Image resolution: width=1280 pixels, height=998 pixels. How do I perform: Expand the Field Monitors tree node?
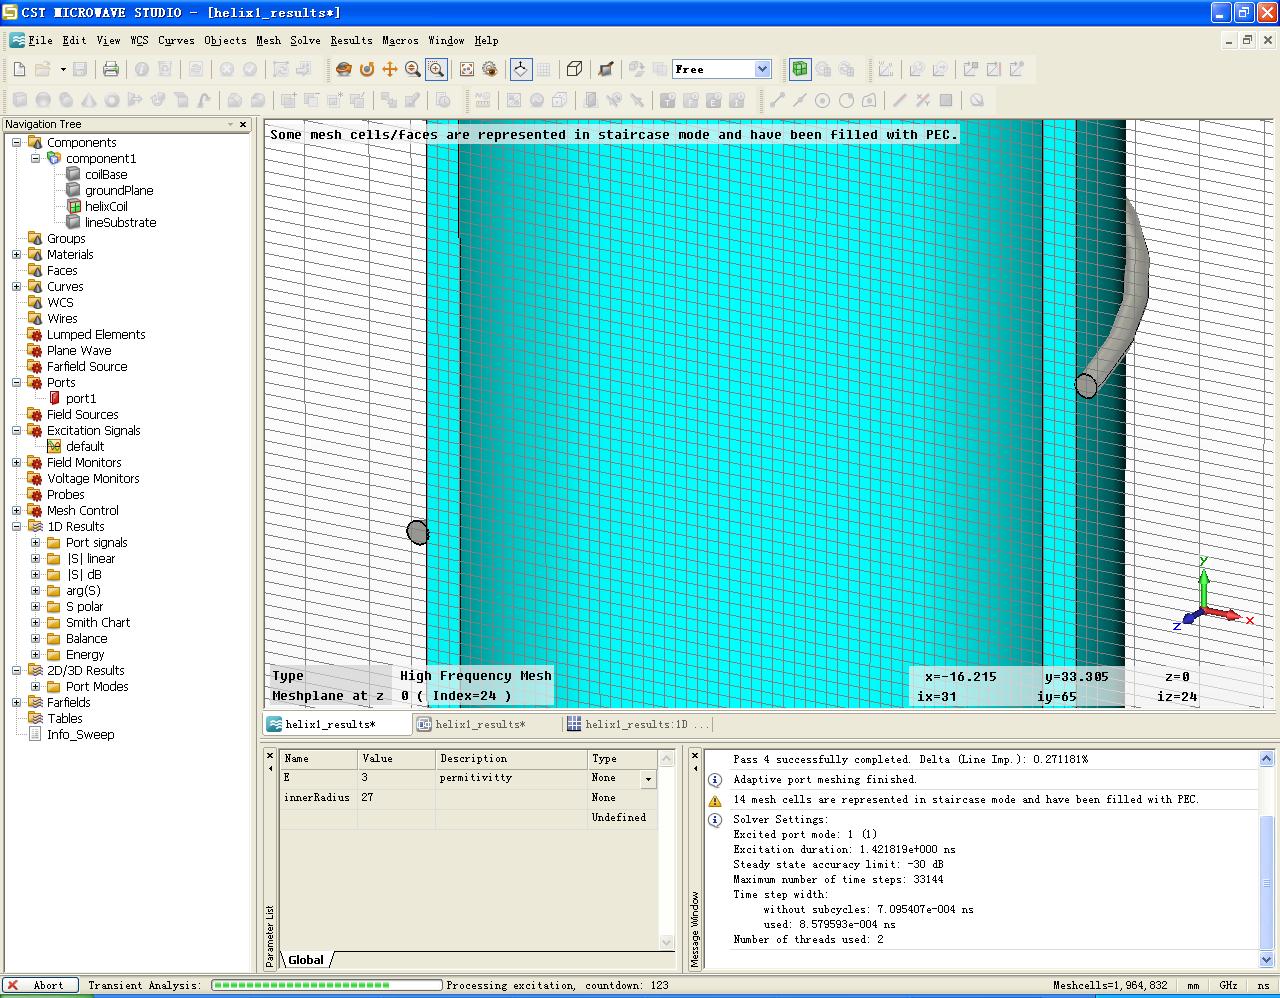(x=17, y=463)
